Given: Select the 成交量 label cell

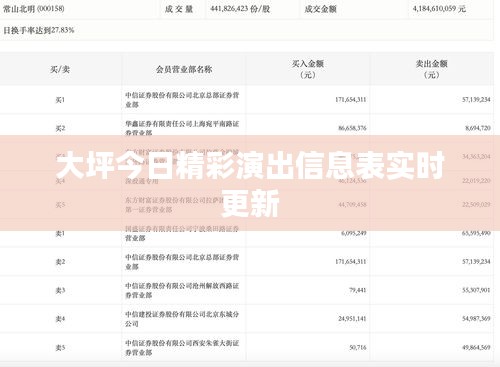Looking at the screenshot, I should click(x=179, y=9).
